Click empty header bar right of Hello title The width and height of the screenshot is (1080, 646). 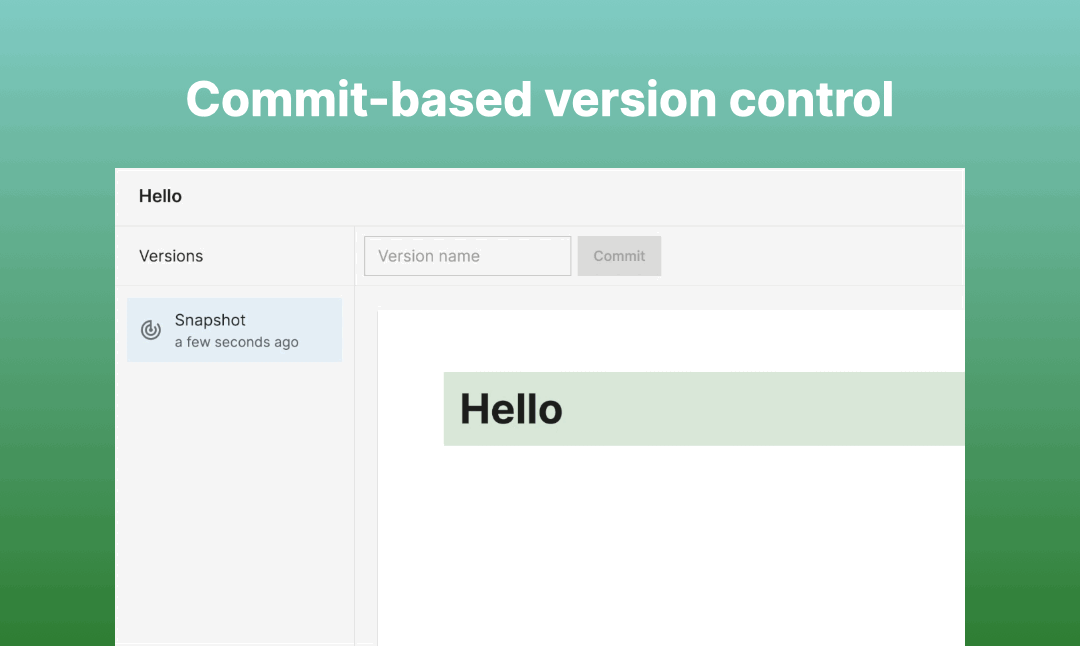point(572,196)
